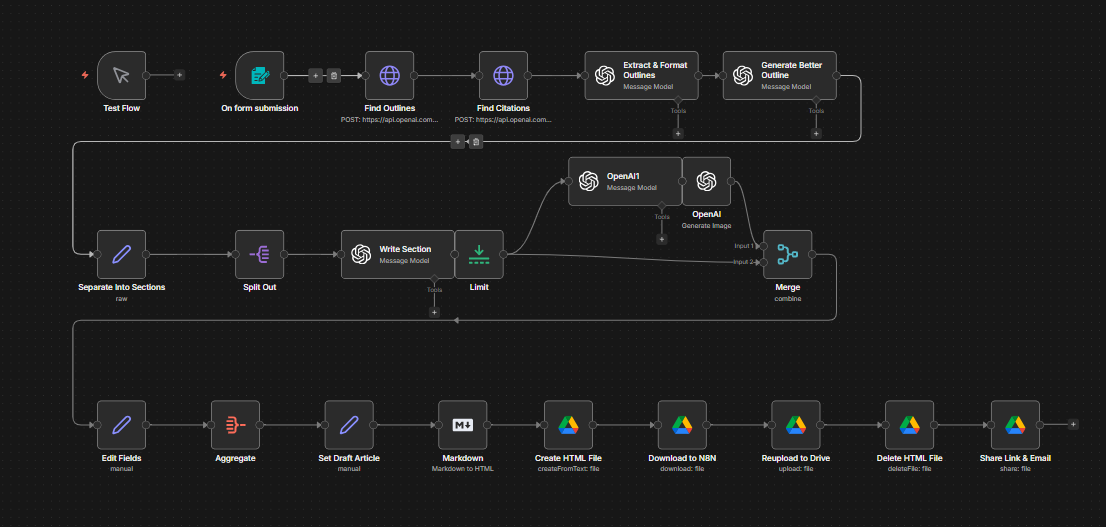Click the 'upload: file' subtitle
This screenshot has height=527, width=1106.
[795, 468]
